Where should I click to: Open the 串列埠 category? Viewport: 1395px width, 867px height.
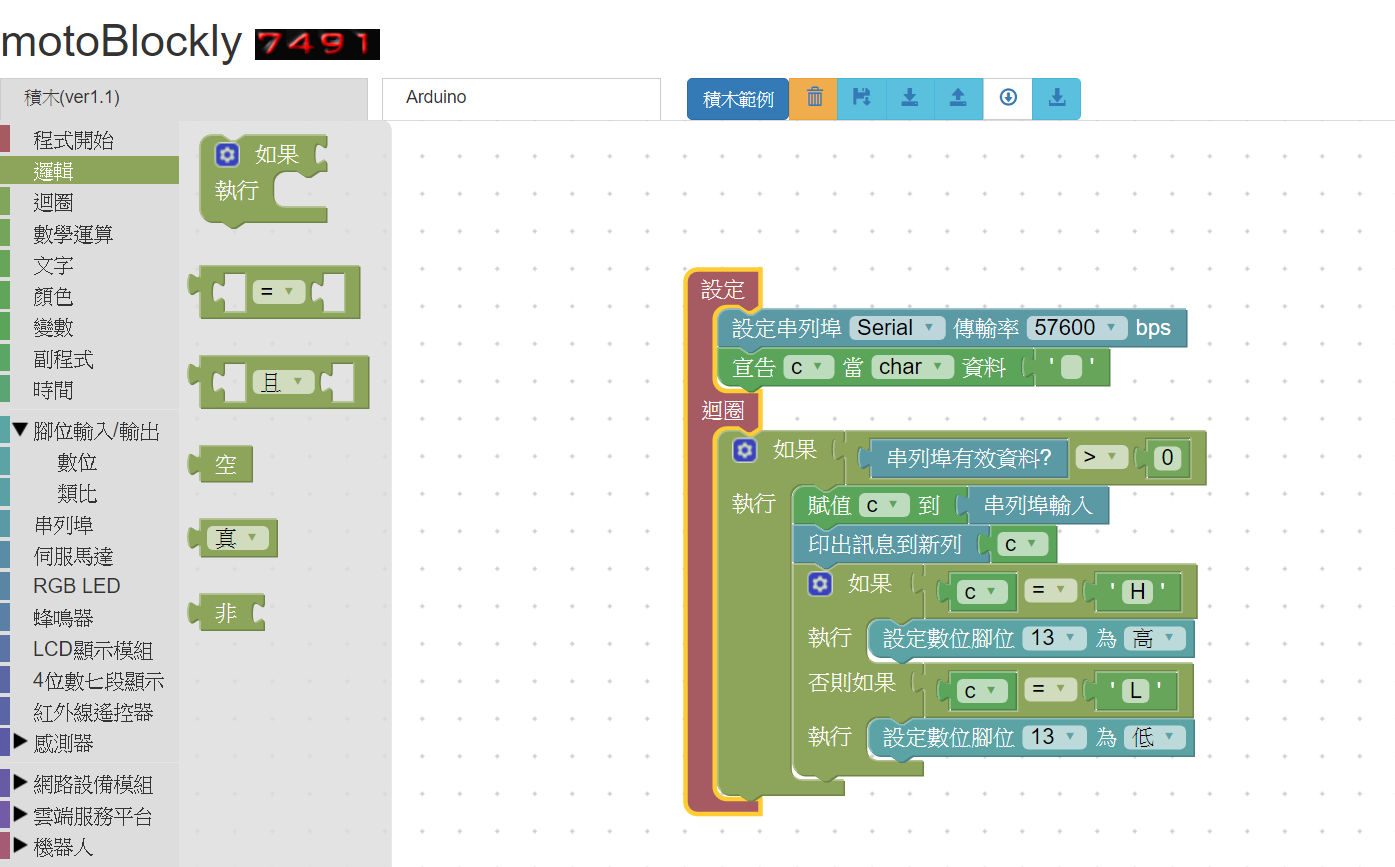click(x=90, y=524)
